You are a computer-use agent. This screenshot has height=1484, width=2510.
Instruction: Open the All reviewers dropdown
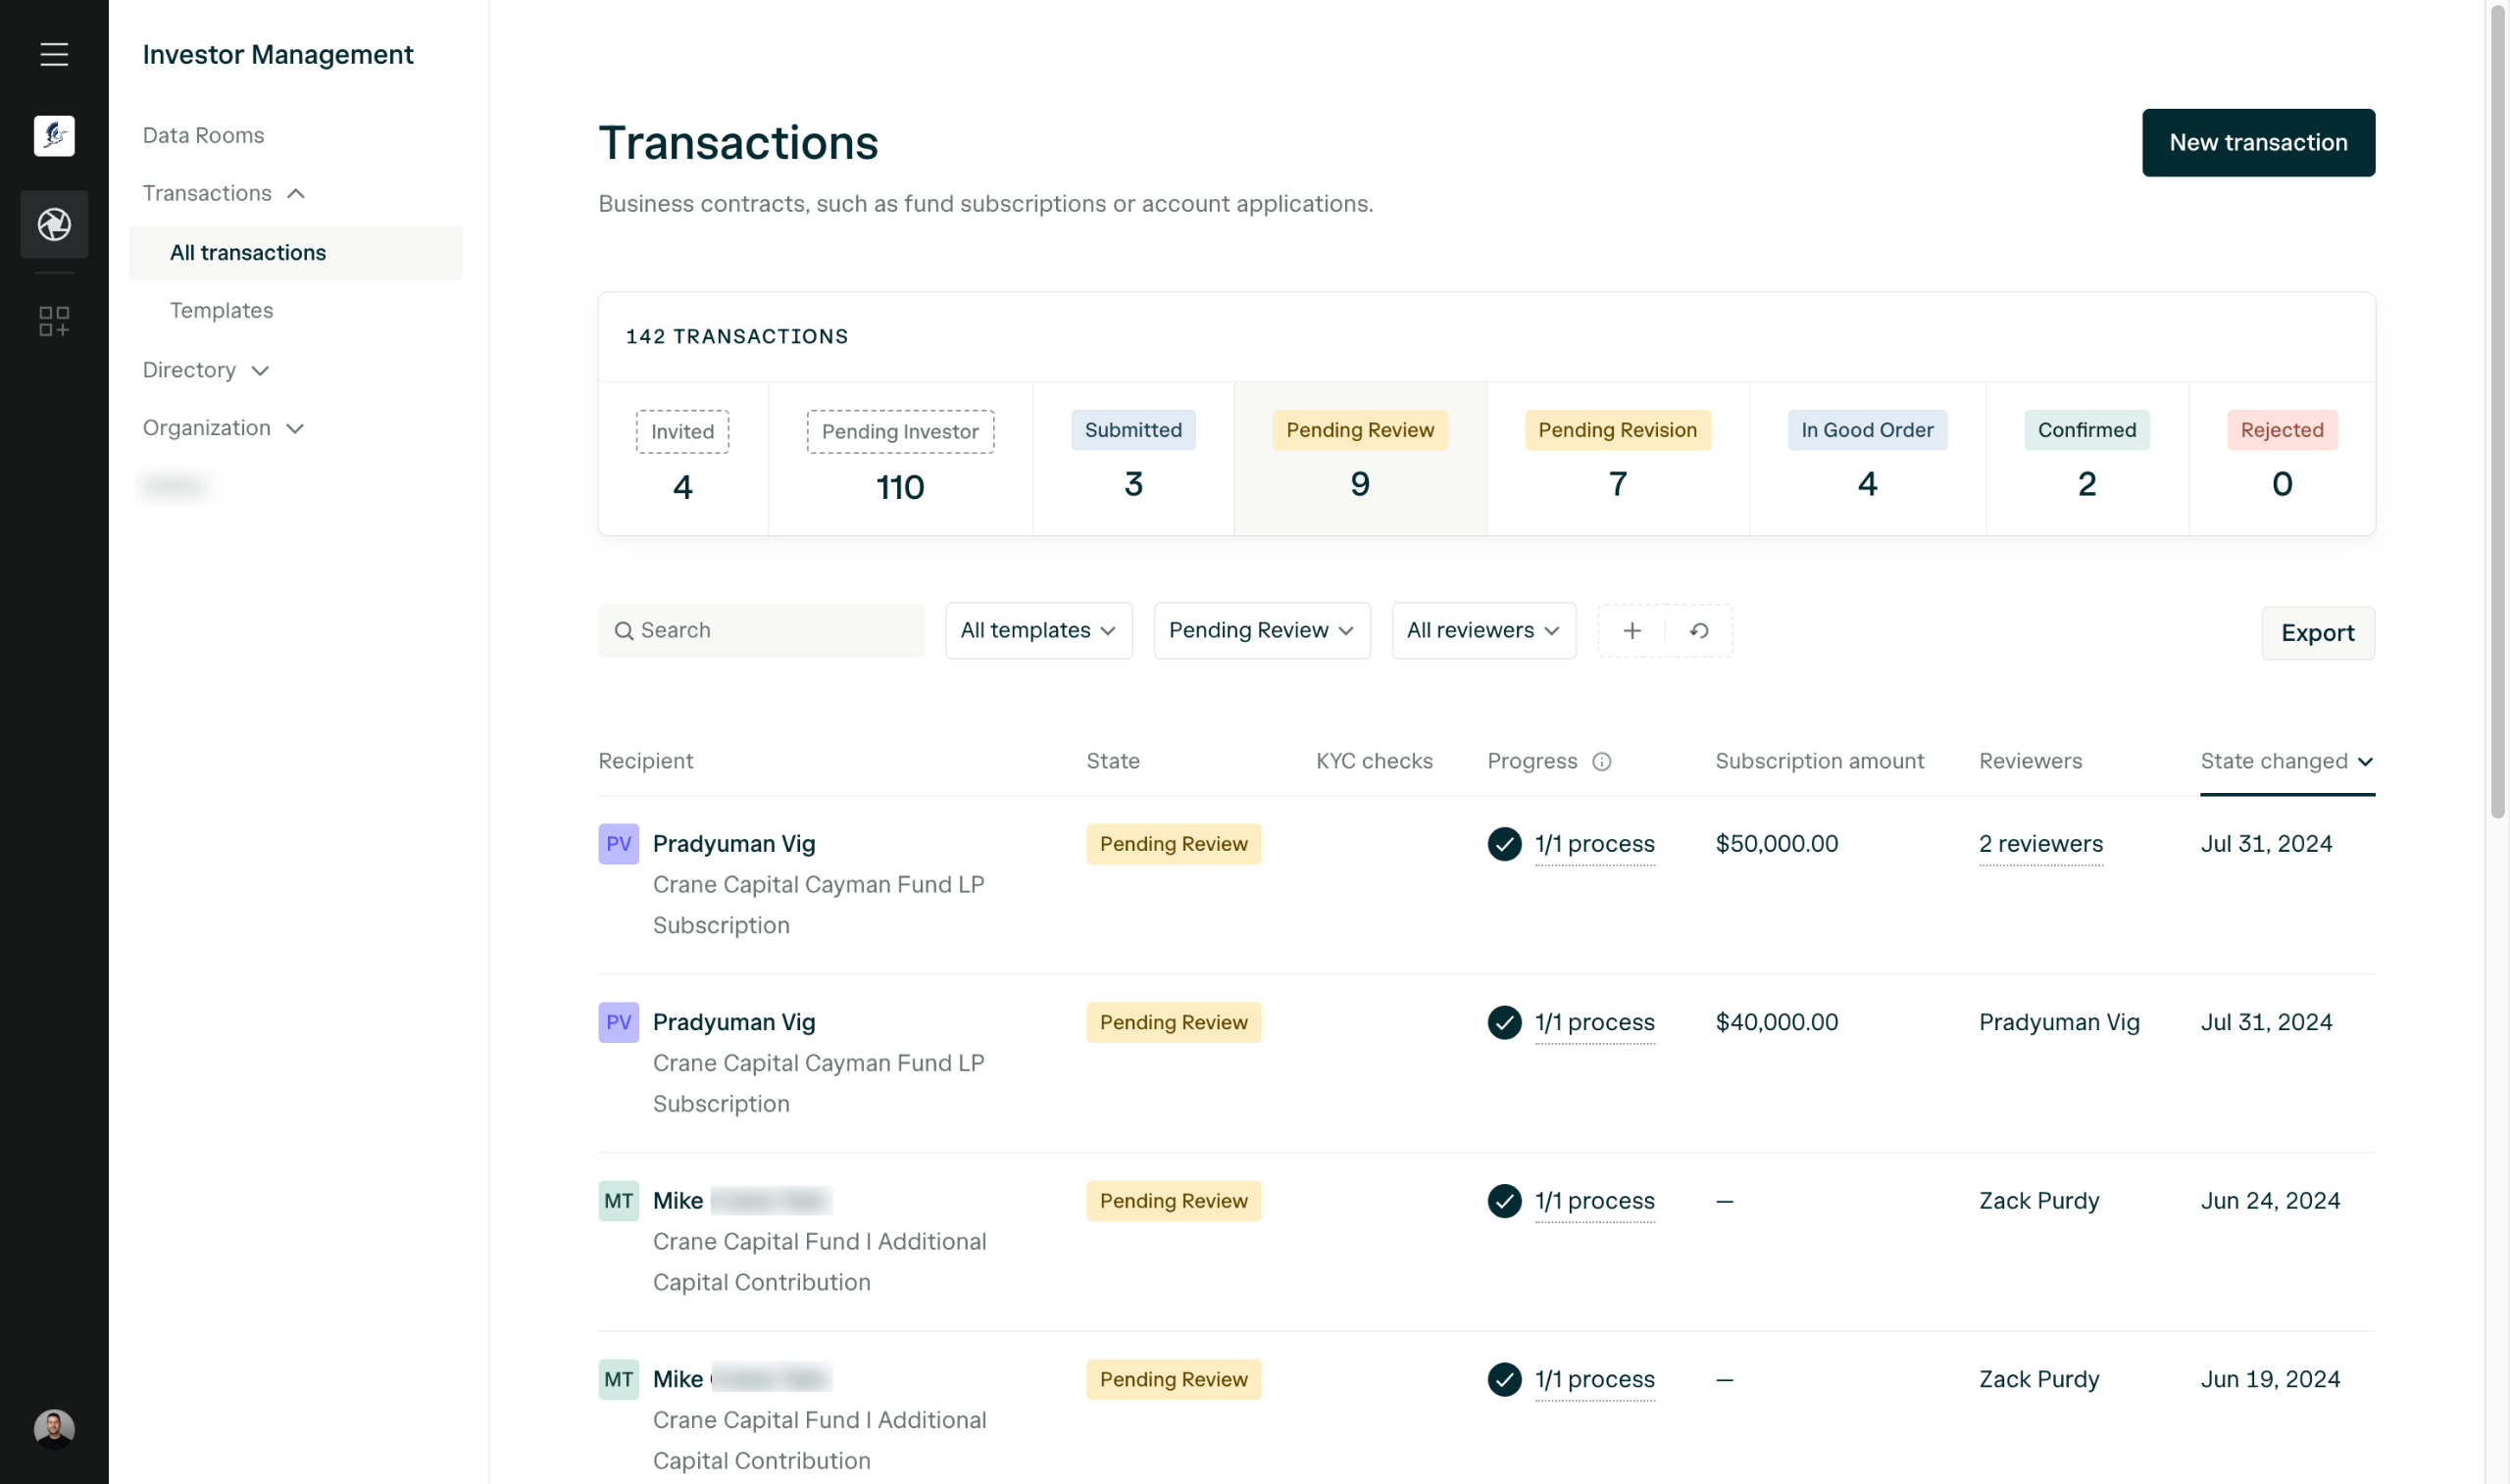click(1483, 631)
